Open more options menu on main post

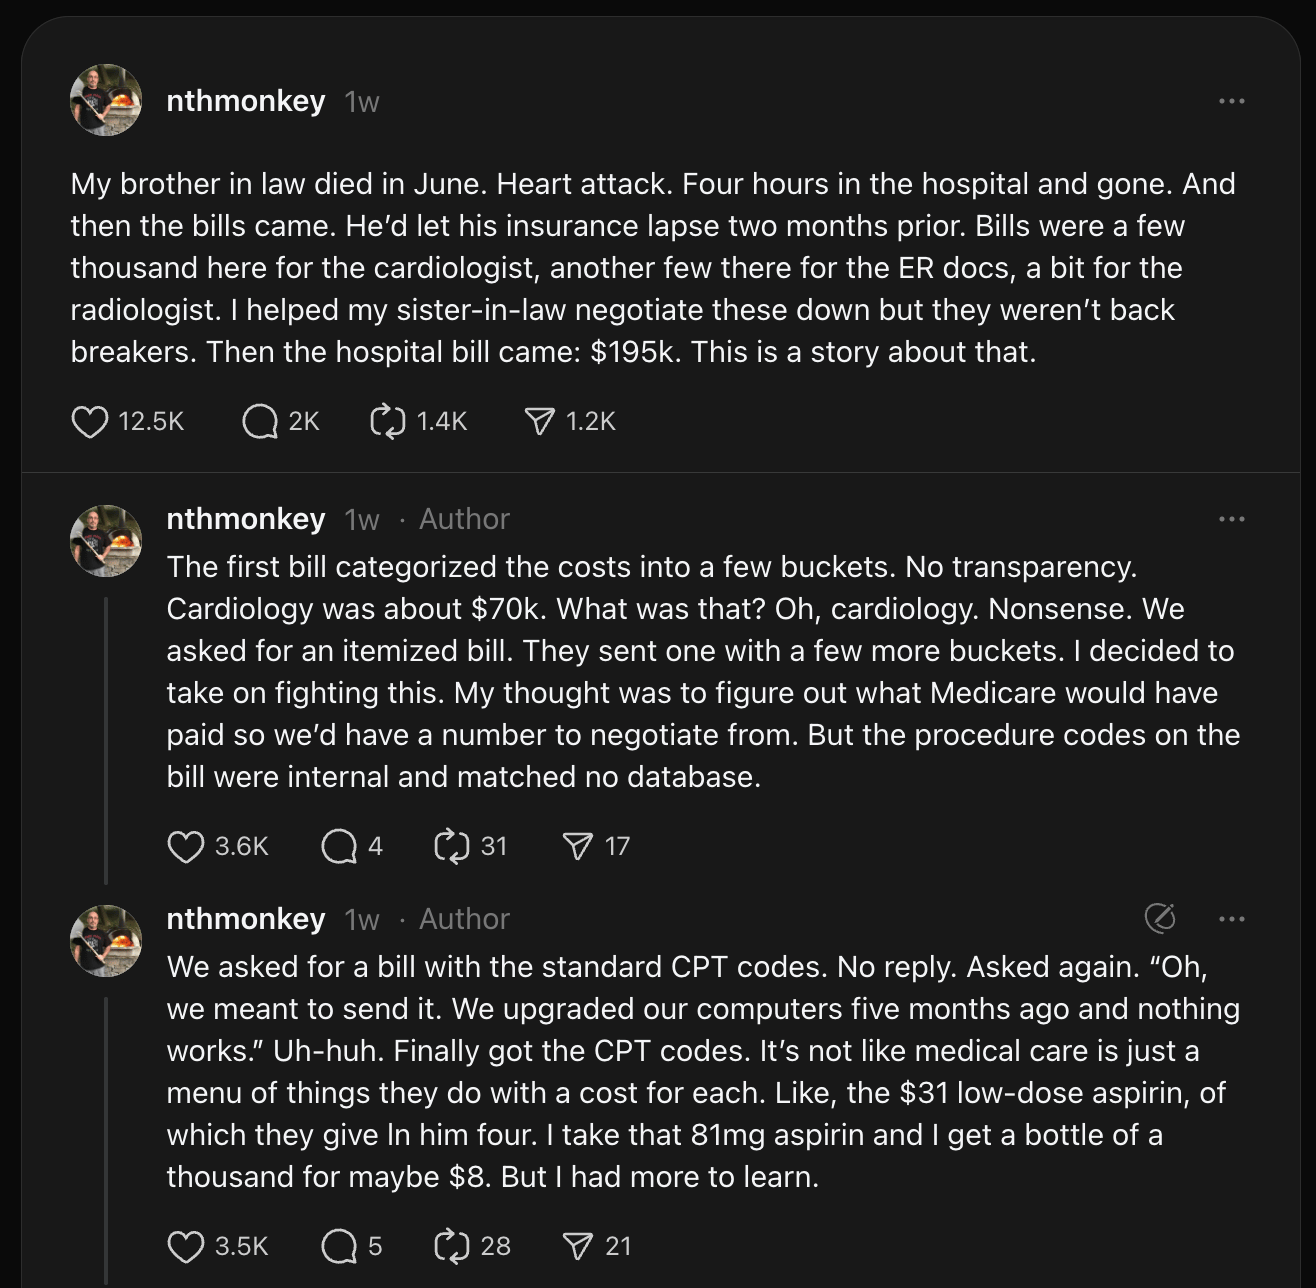1231,101
